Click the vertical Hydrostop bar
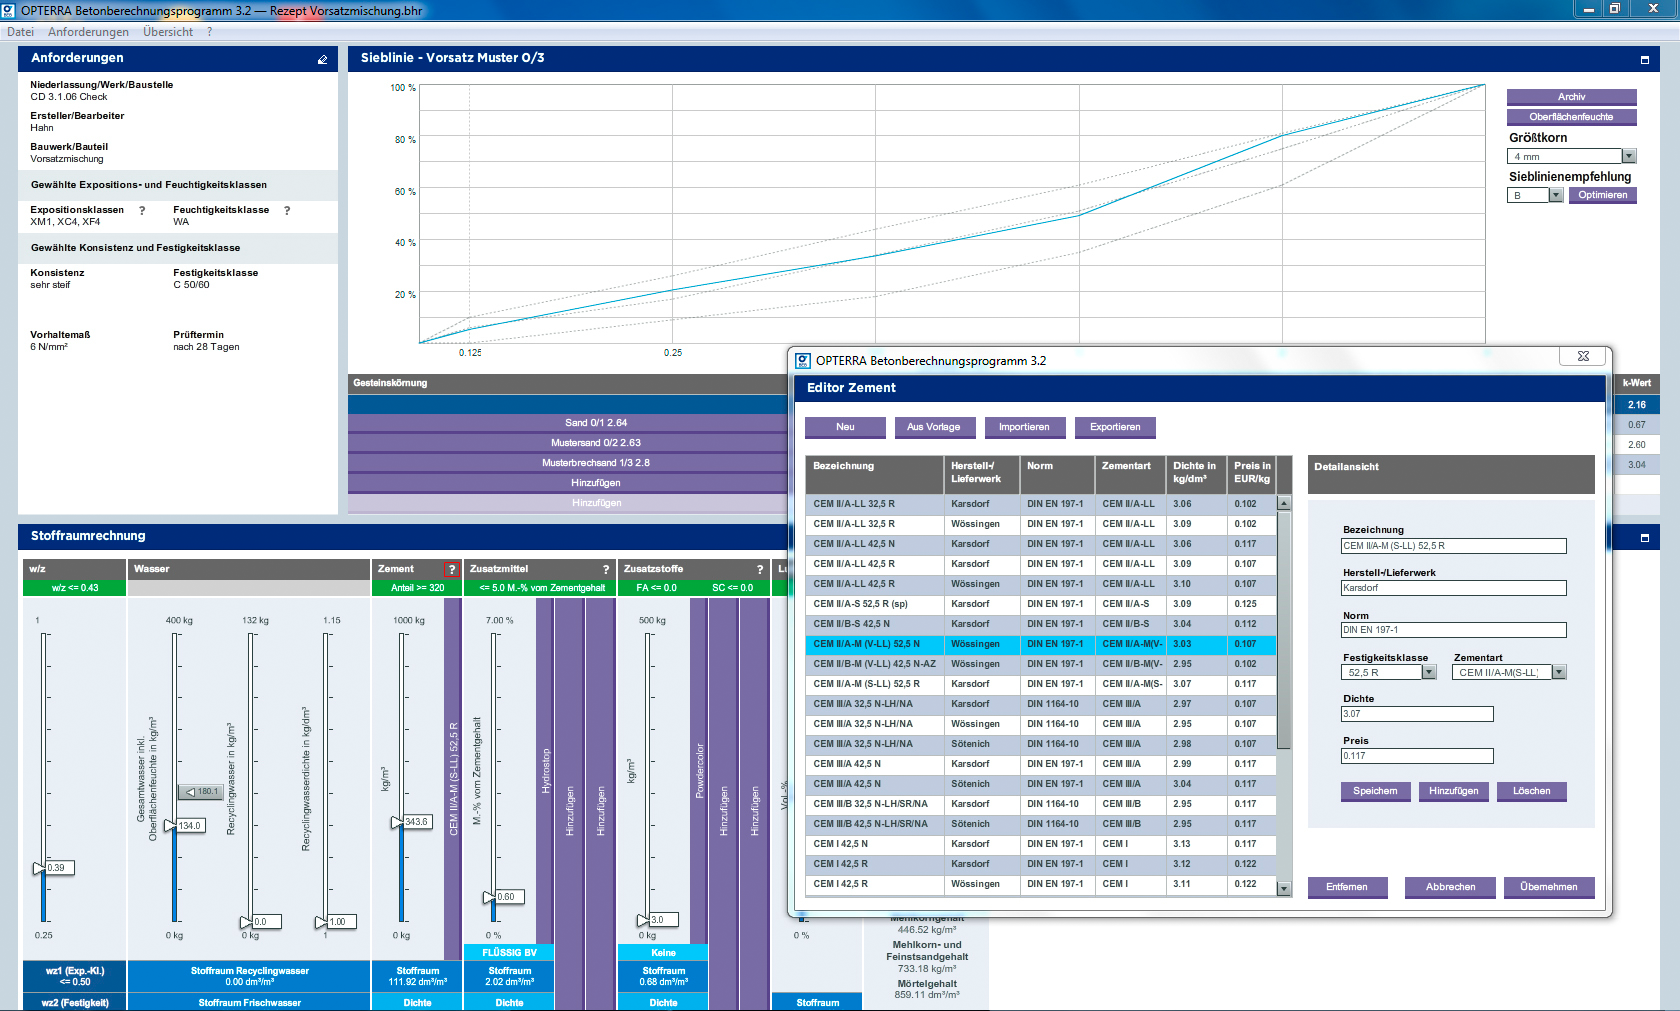 click(545, 771)
